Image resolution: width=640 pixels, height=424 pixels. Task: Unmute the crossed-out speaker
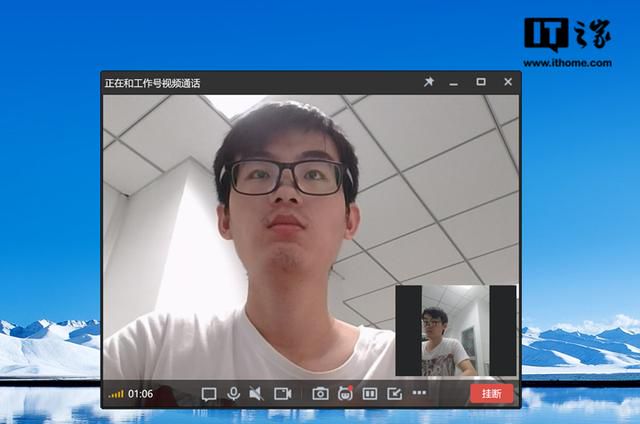pos(256,394)
